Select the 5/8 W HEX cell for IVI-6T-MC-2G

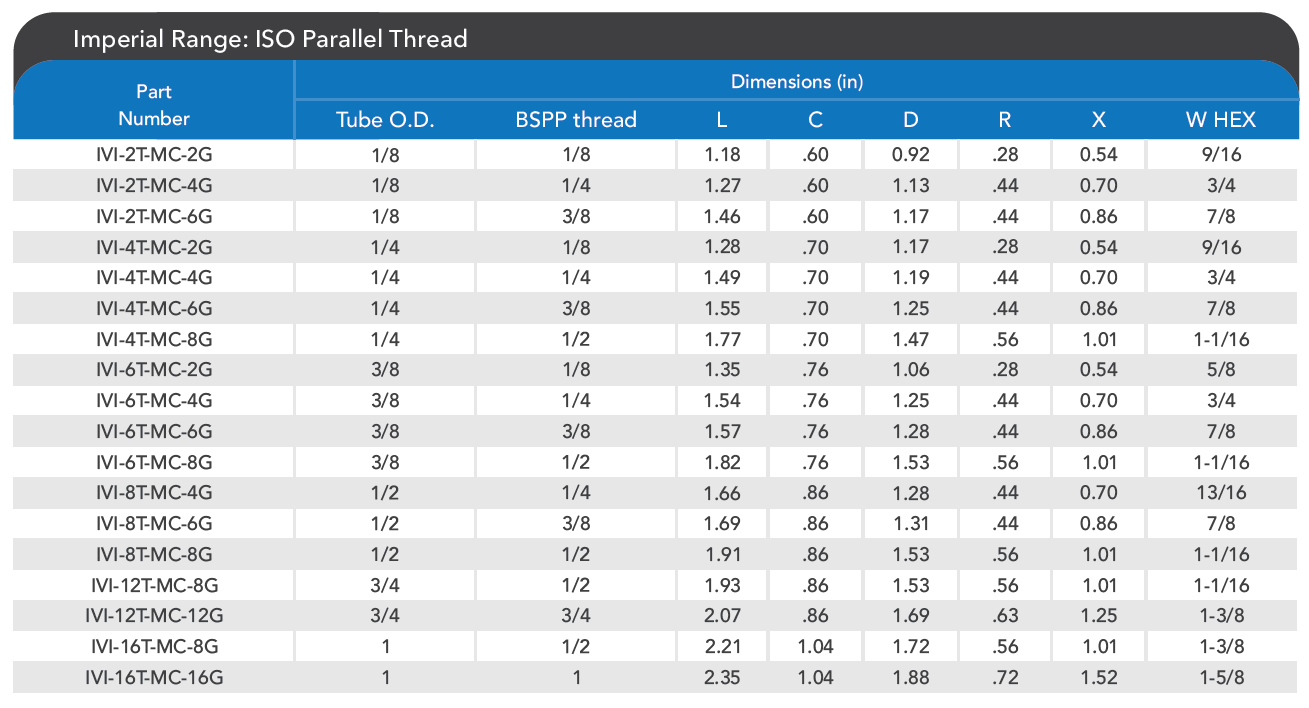click(x=1220, y=370)
